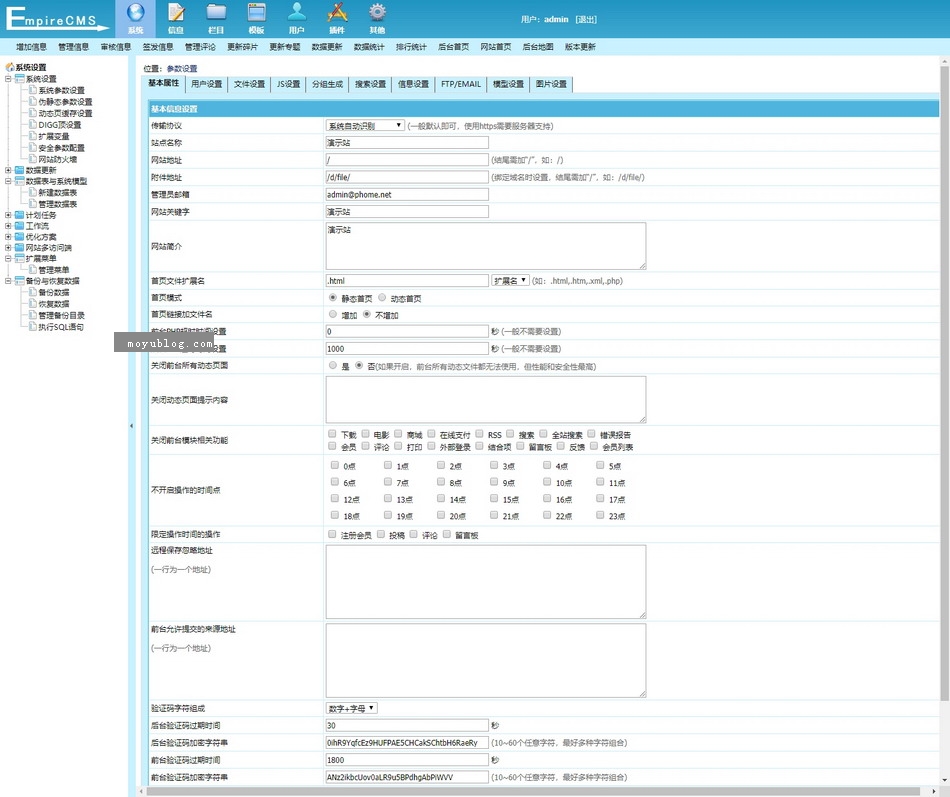Screen dimensions: 950x797
Task: Open the 栏目 folder icon in top navigation
Action: click(216, 12)
